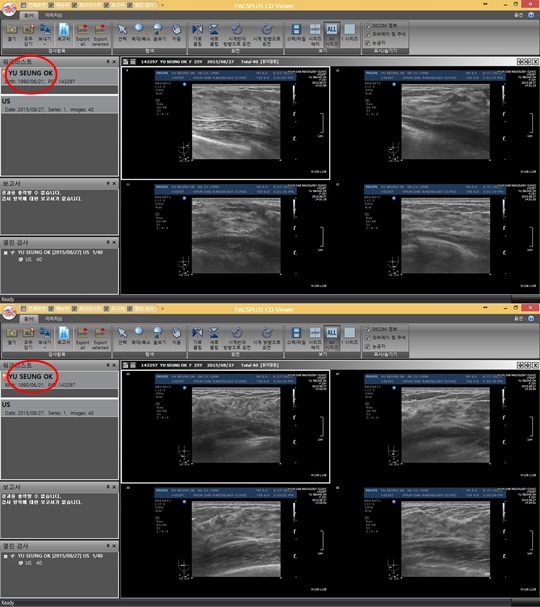Click the US series entry in lower window worklist
Screen dimensions: 540x607
coord(60,408)
